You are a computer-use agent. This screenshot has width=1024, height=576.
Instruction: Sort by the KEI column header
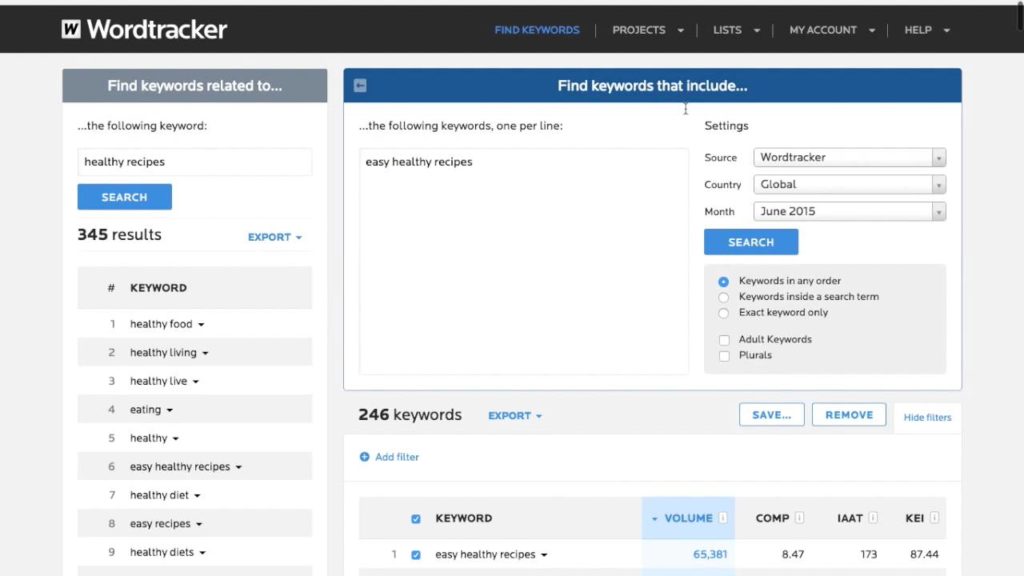point(914,518)
